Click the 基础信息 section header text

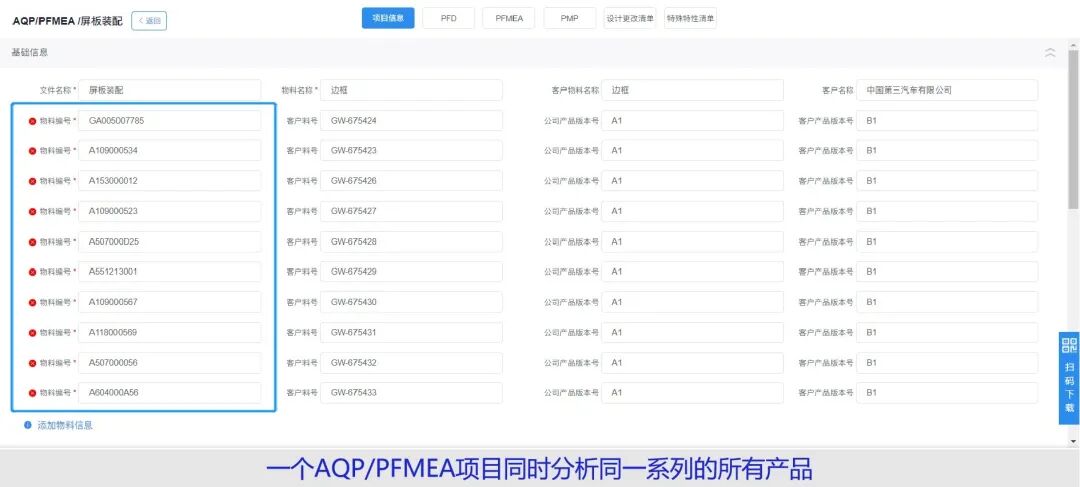tap(30, 52)
